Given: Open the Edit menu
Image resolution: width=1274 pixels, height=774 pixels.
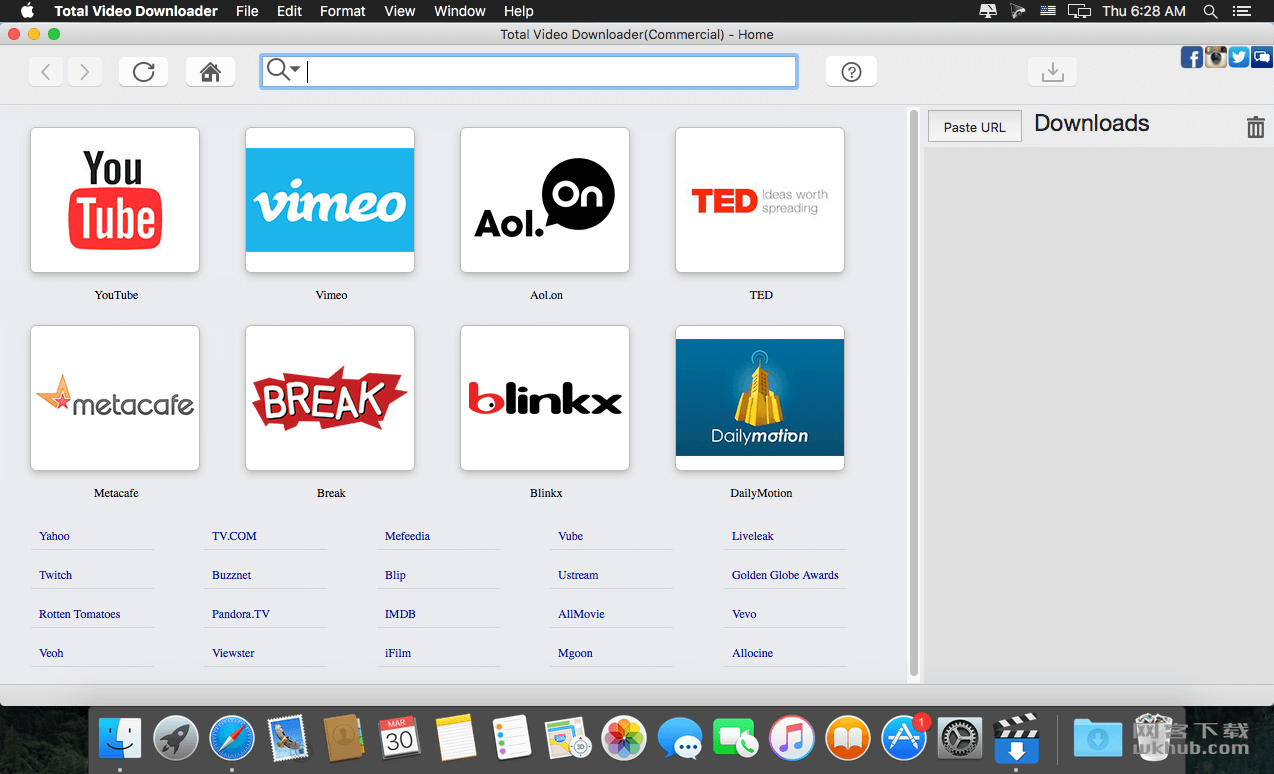Looking at the screenshot, I should 289,11.
